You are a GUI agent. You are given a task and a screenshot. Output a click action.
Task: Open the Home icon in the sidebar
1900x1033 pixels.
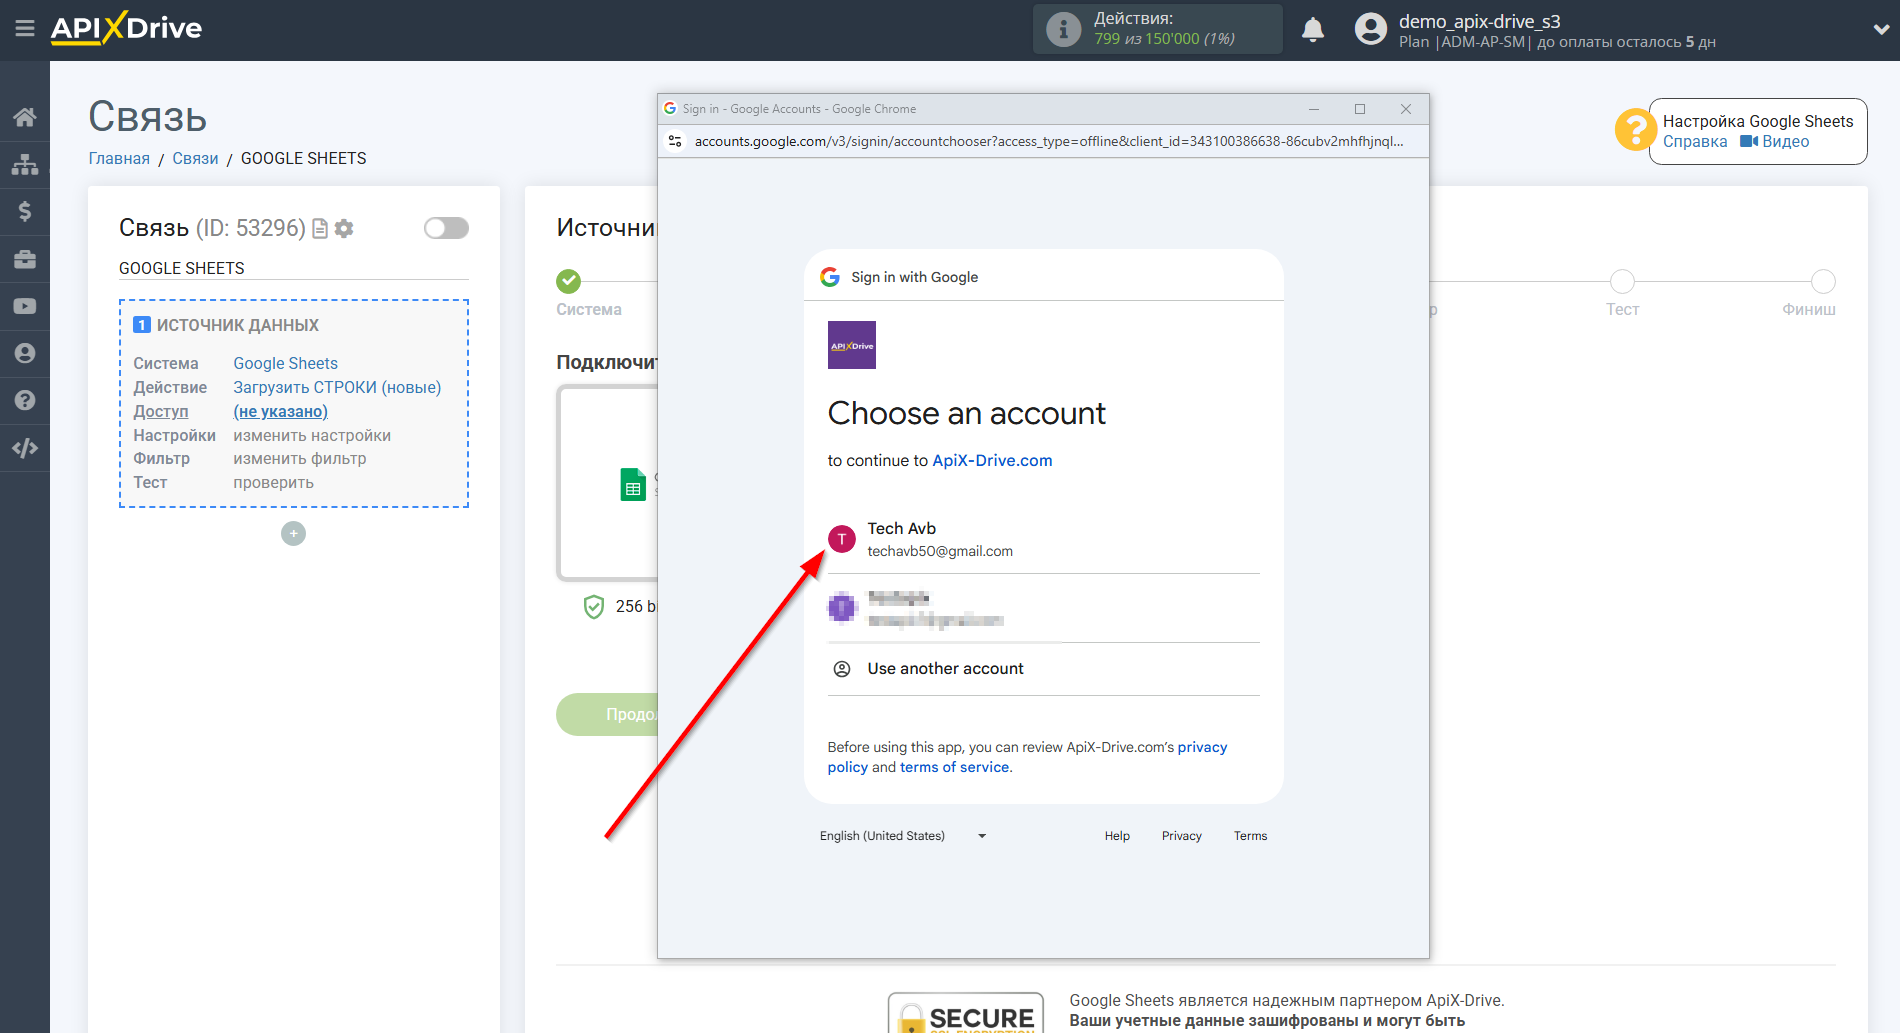coord(25,116)
